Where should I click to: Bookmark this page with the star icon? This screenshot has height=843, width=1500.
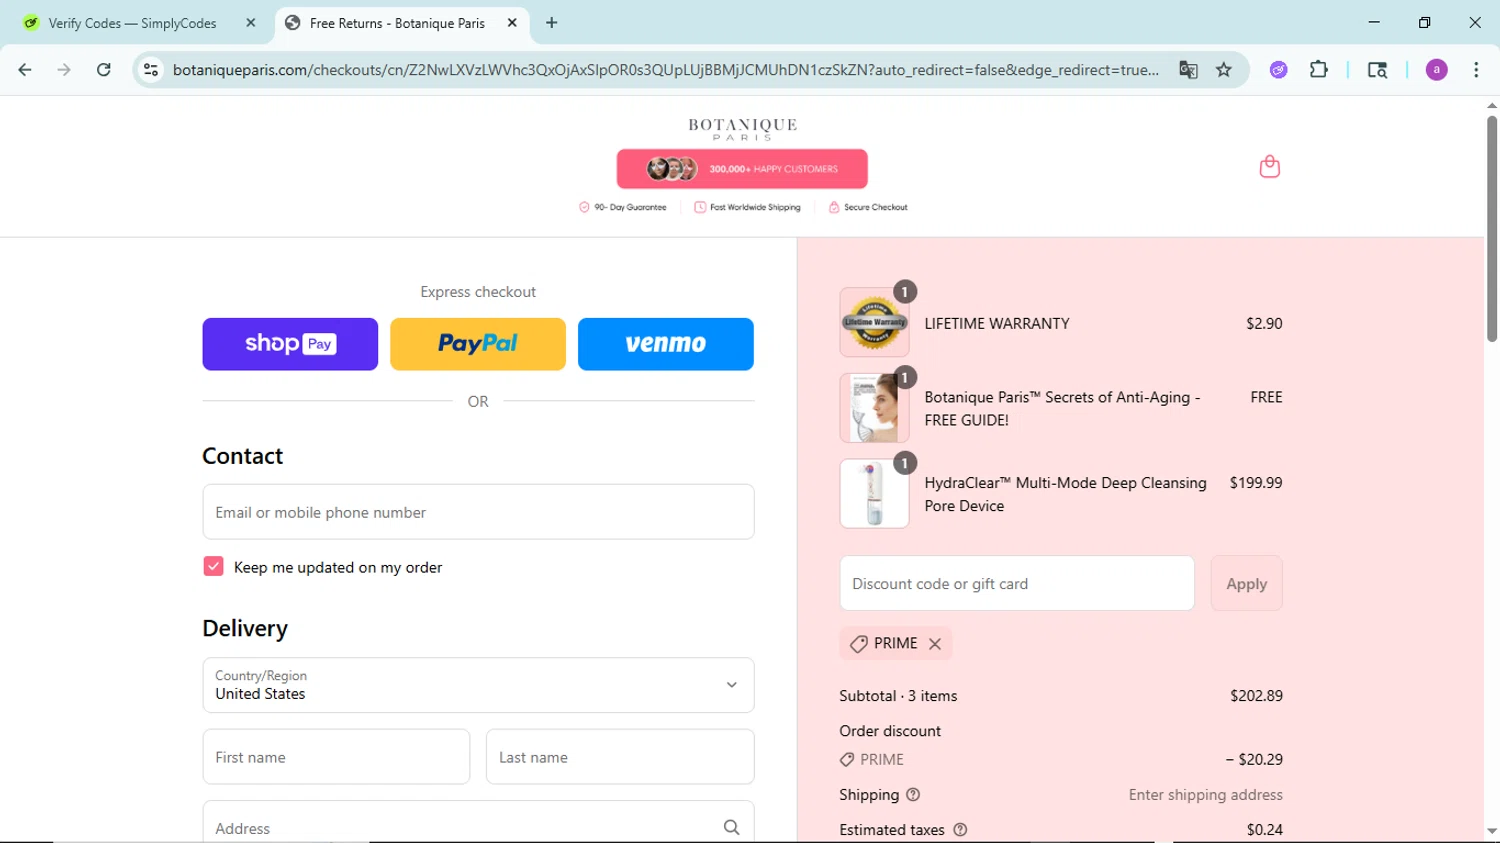pyautogui.click(x=1224, y=70)
